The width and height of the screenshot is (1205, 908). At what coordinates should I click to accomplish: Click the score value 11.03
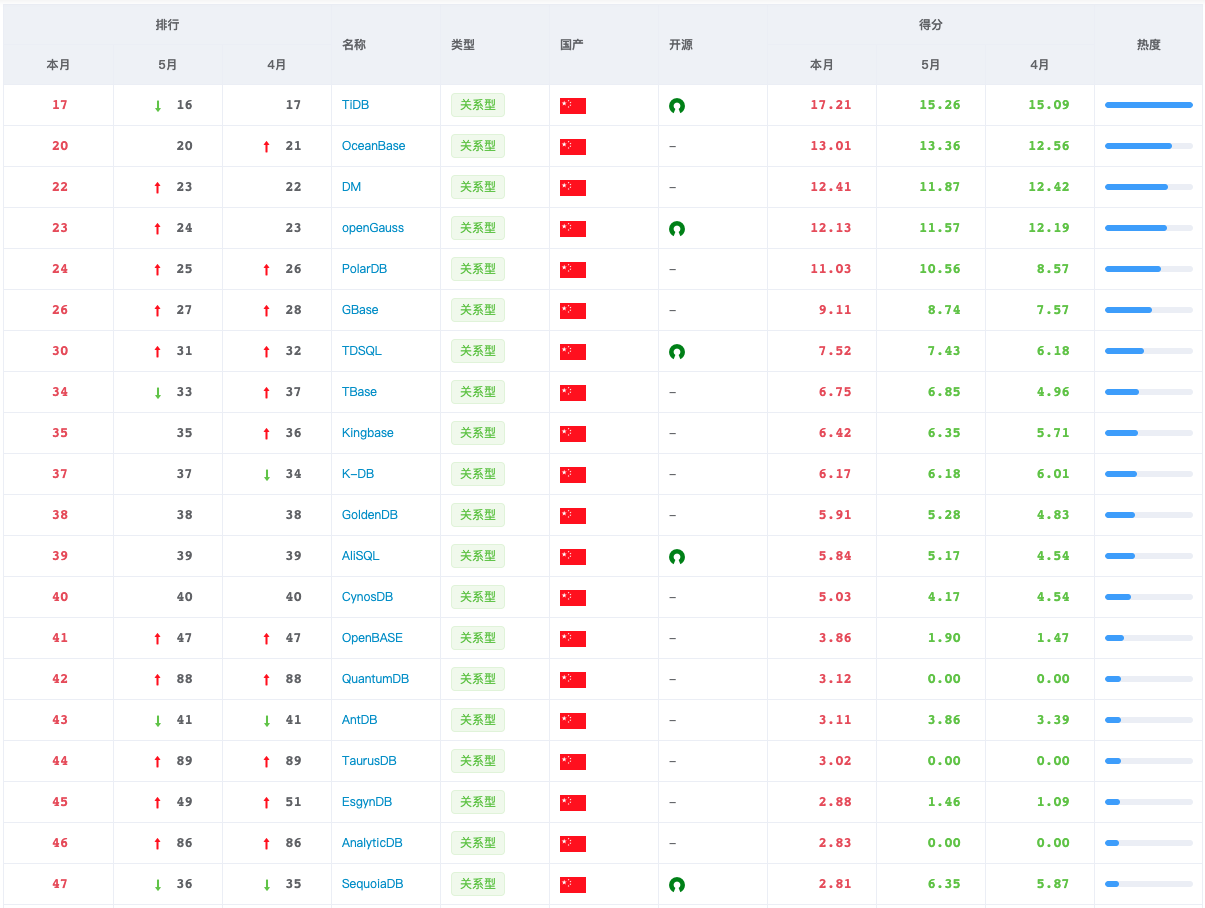tap(831, 269)
